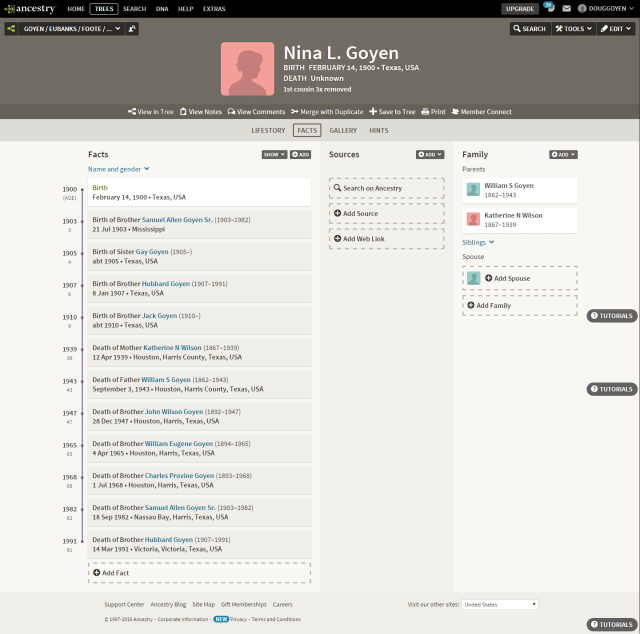This screenshot has height=634, width=640.
Task: Open the Add dropdown in Sources header
Action: [430, 154]
